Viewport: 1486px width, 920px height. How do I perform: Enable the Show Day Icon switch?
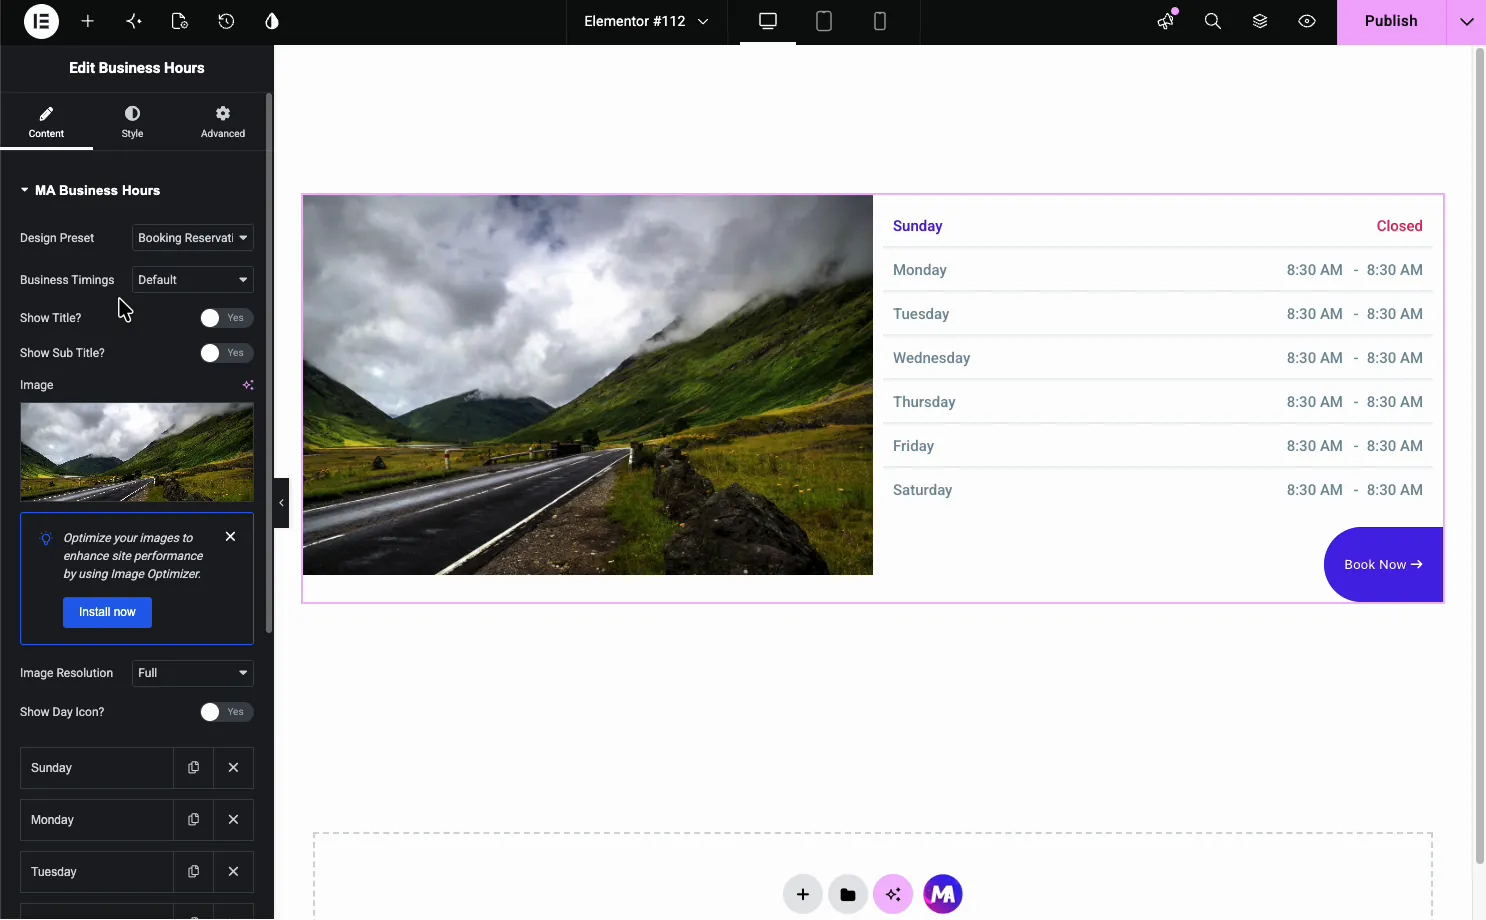(x=226, y=712)
